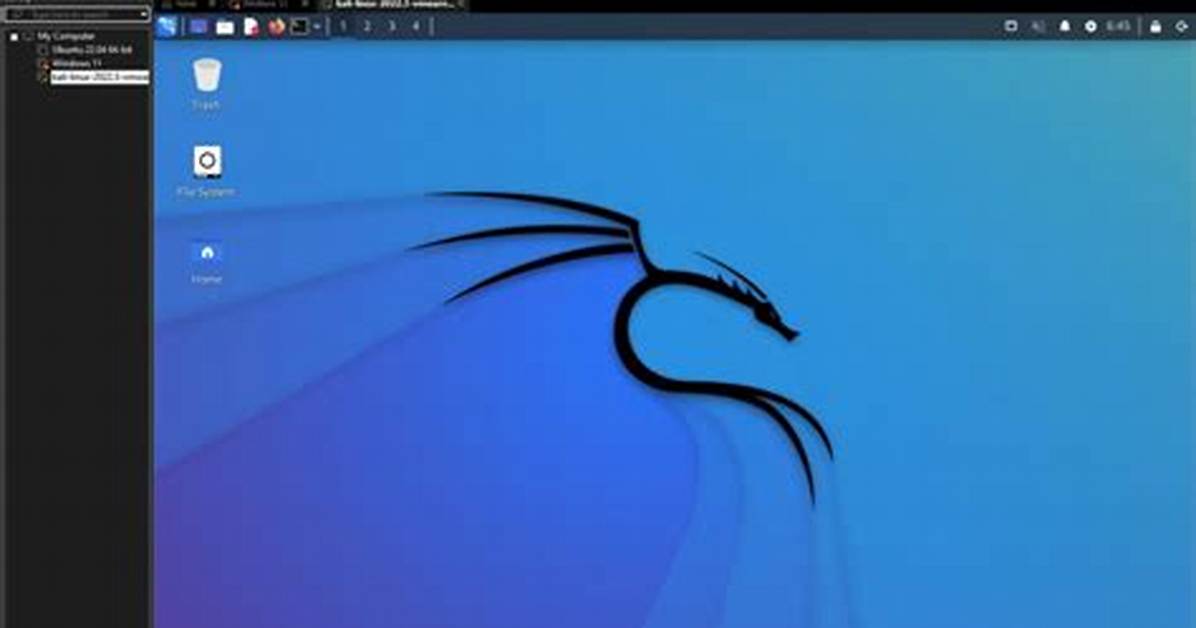Lock the screen with the padlock icon
Image resolution: width=1196 pixels, height=628 pixels.
(x=1156, y=26)
